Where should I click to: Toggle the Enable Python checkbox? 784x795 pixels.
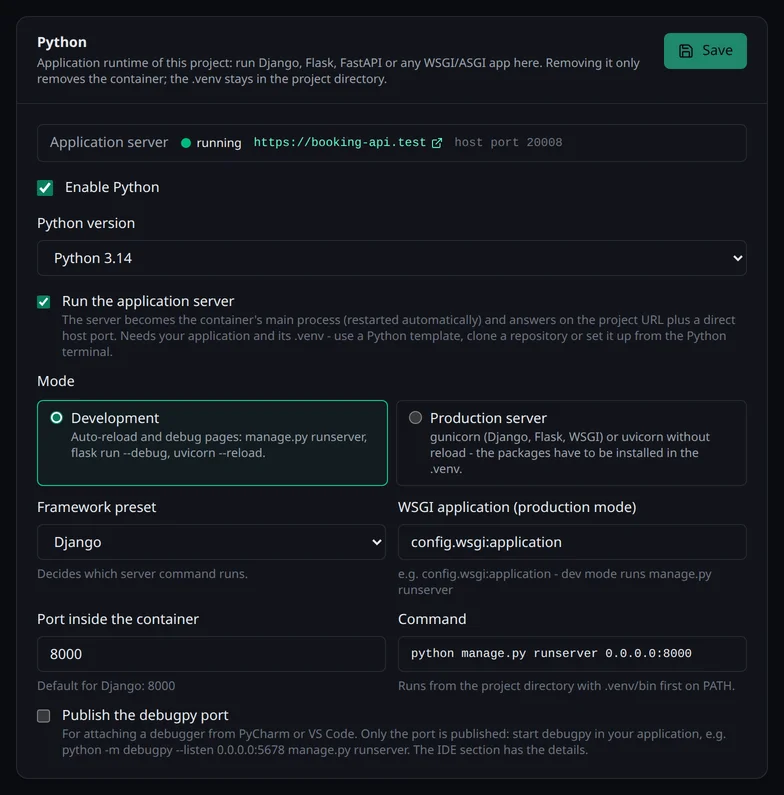(45, 188)
